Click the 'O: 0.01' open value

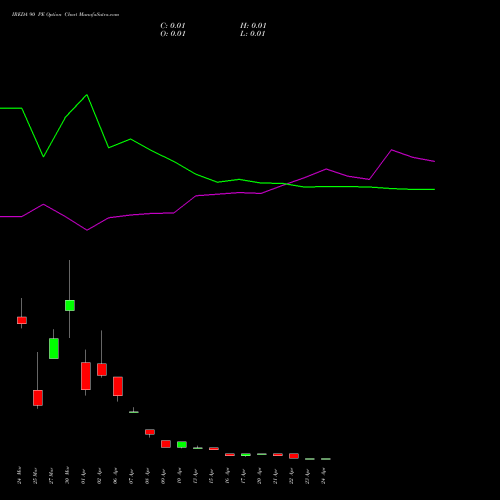tap(173, 34)
